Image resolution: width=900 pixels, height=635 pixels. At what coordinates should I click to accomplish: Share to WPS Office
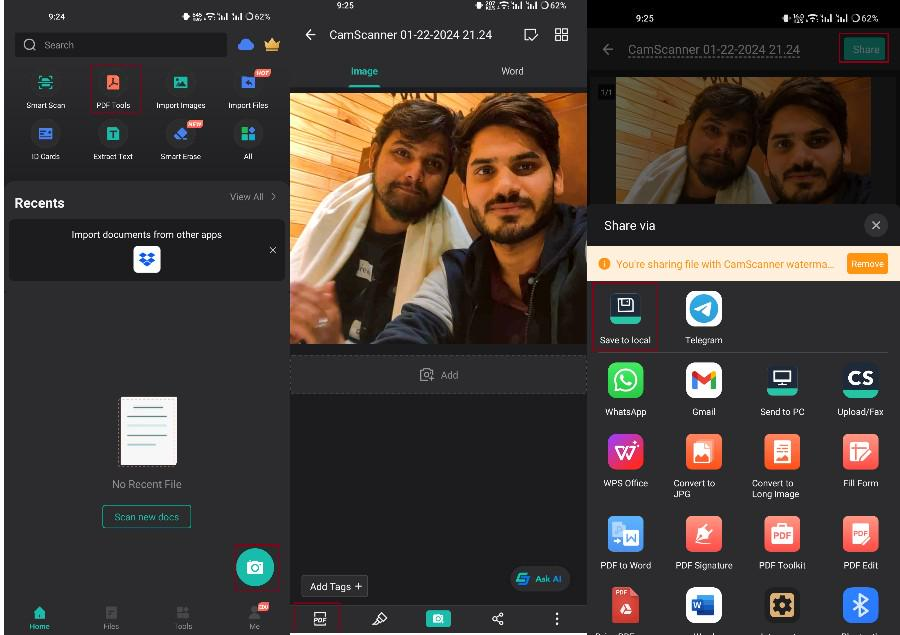(x=626, y=461)
